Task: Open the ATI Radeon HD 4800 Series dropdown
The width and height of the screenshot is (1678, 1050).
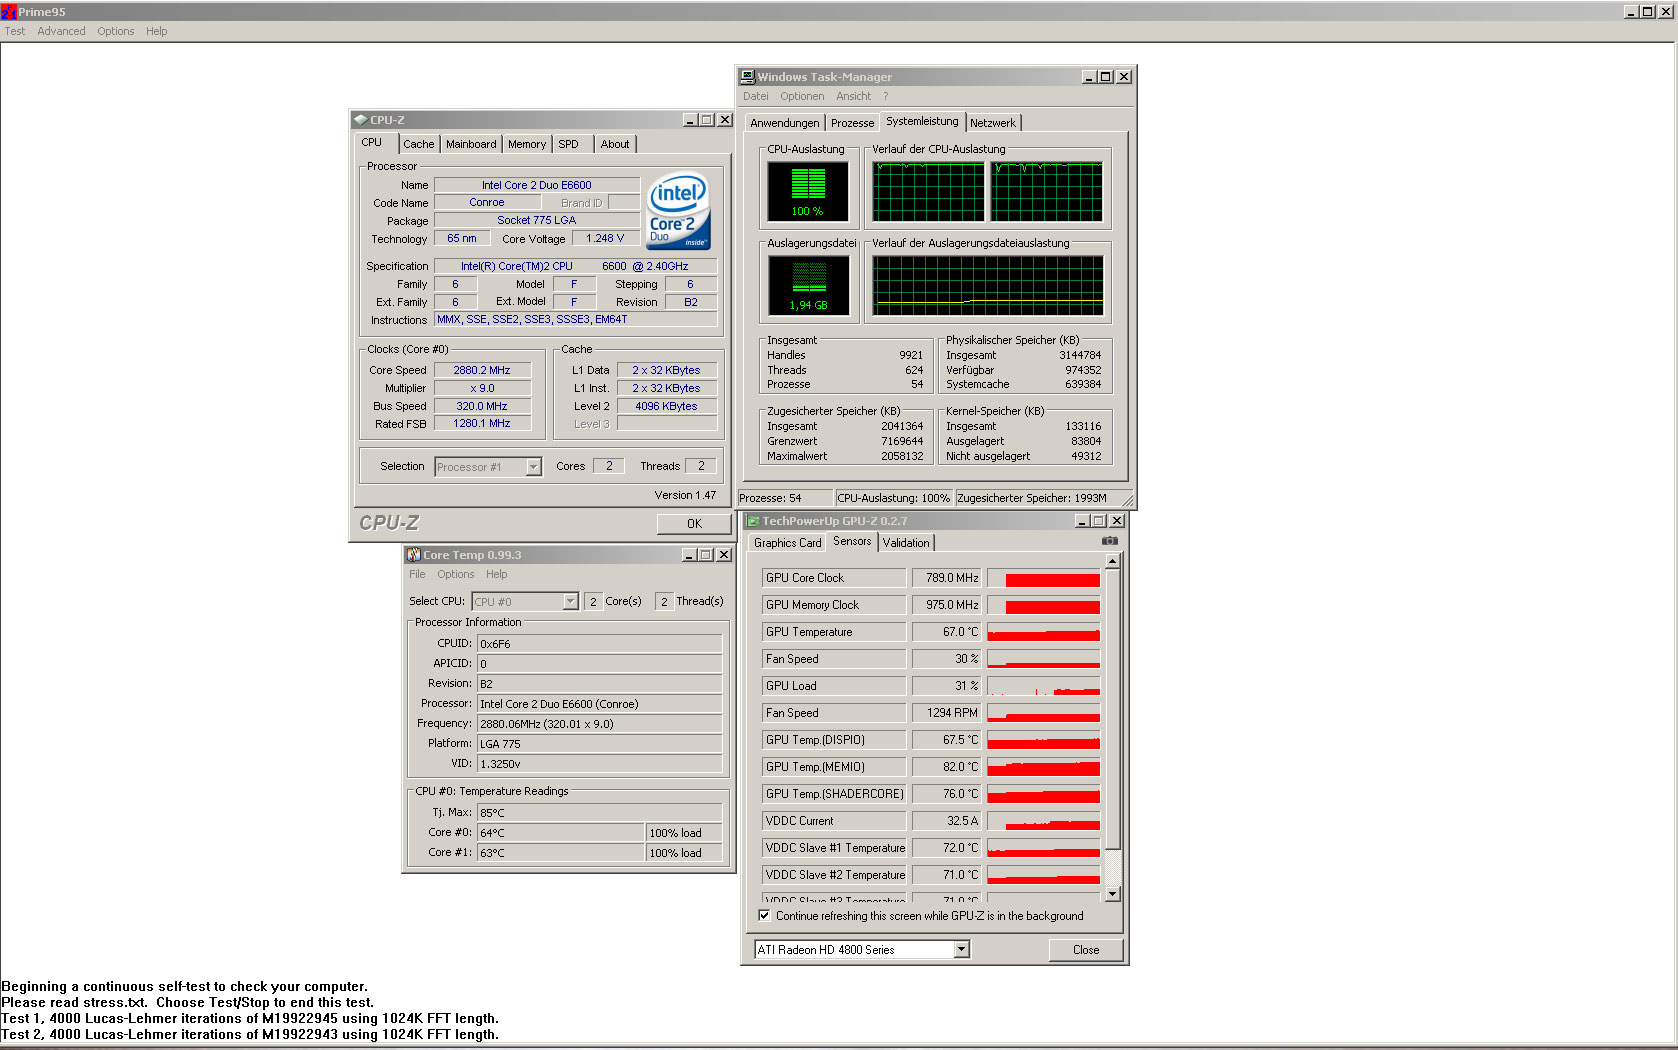Action: click(961, 950)
